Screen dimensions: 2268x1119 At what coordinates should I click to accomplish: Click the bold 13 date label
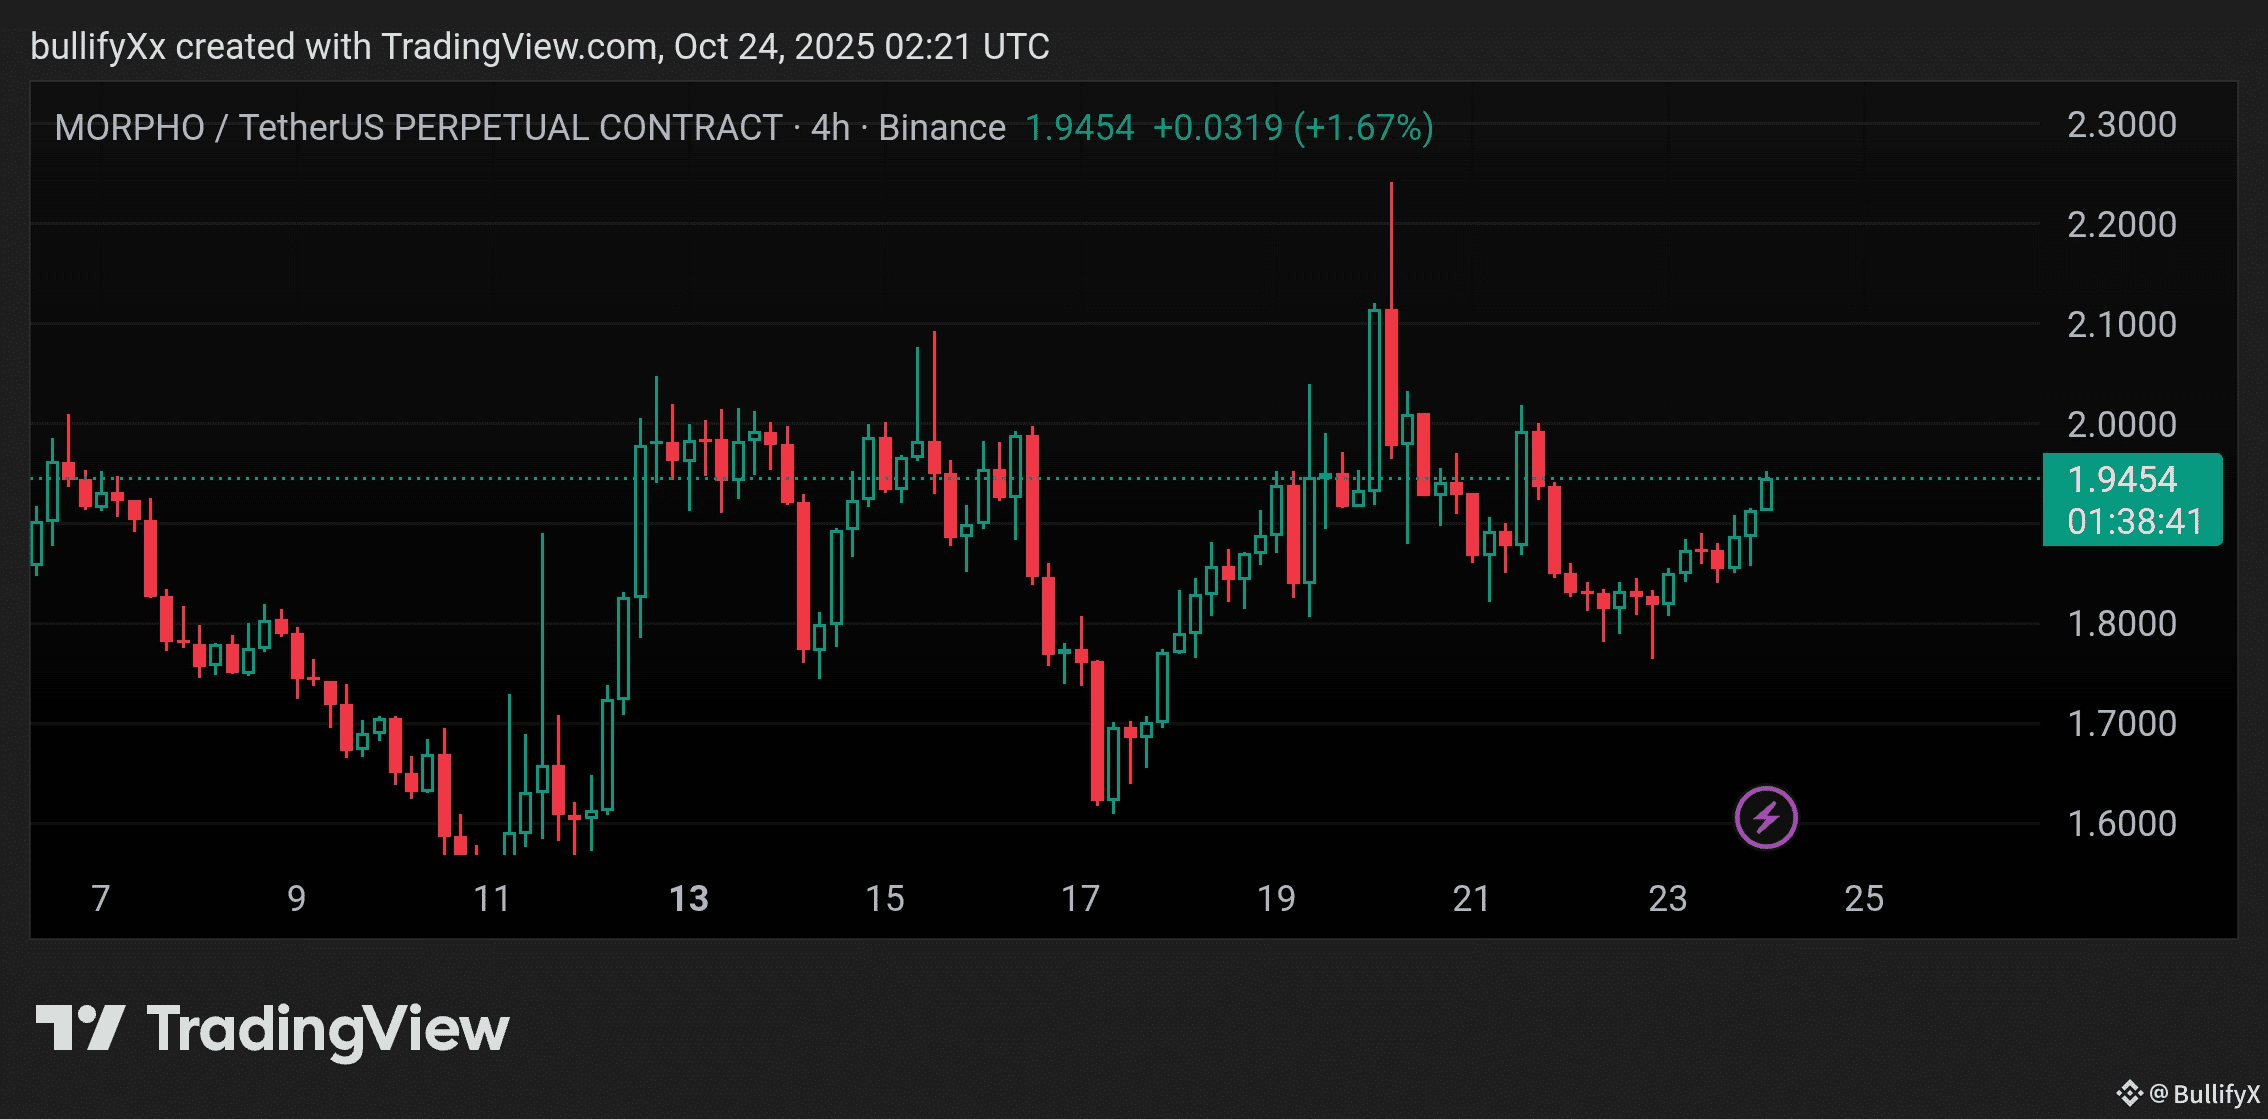pyautogui.click(x=688, y=898)
